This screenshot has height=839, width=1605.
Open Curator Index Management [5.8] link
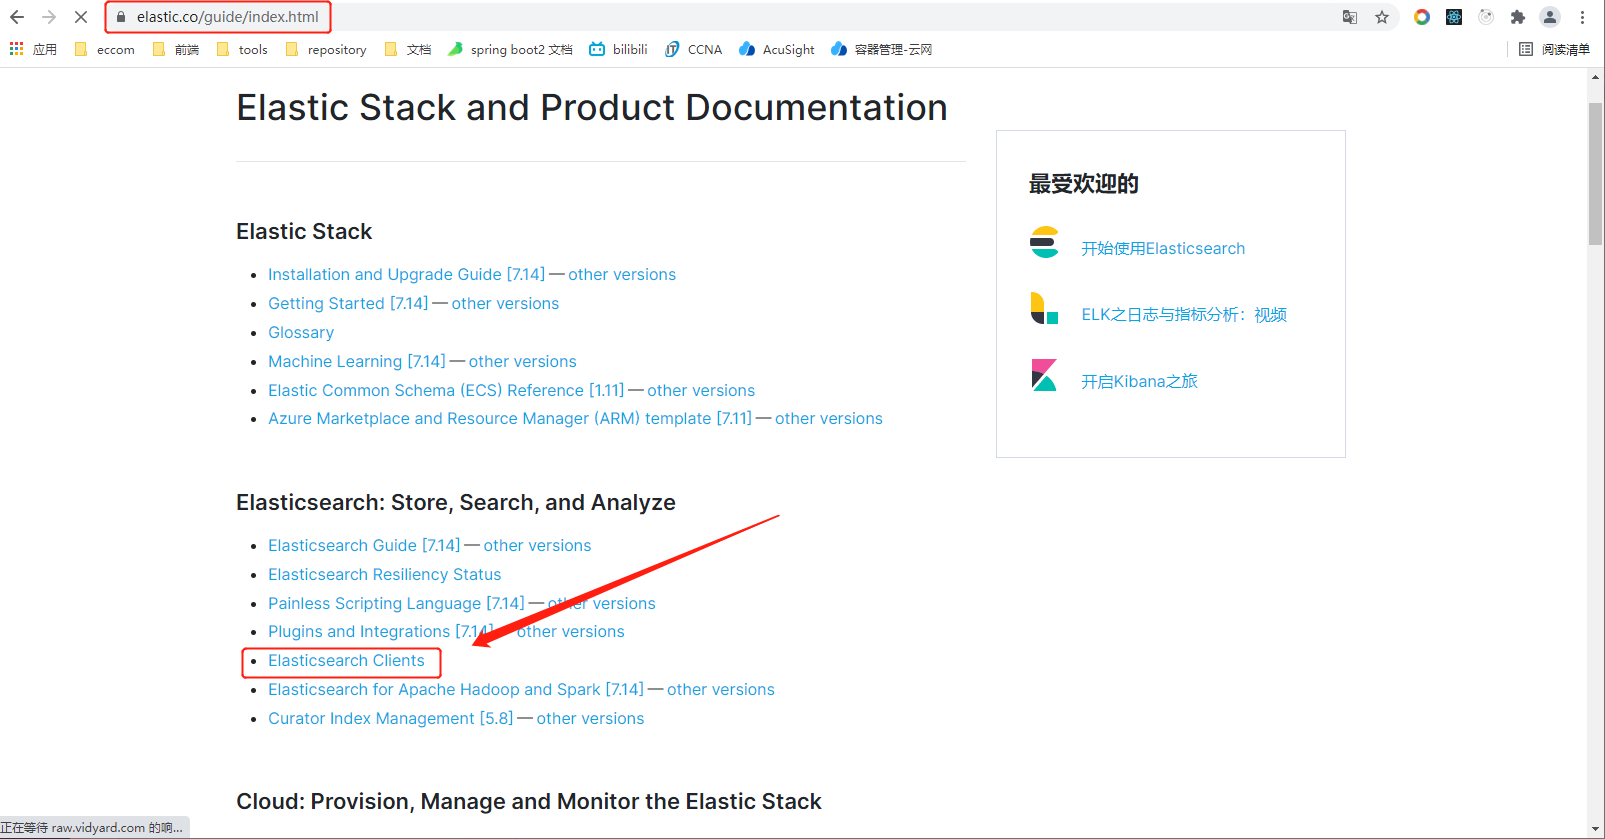click(x=390, y=718)
